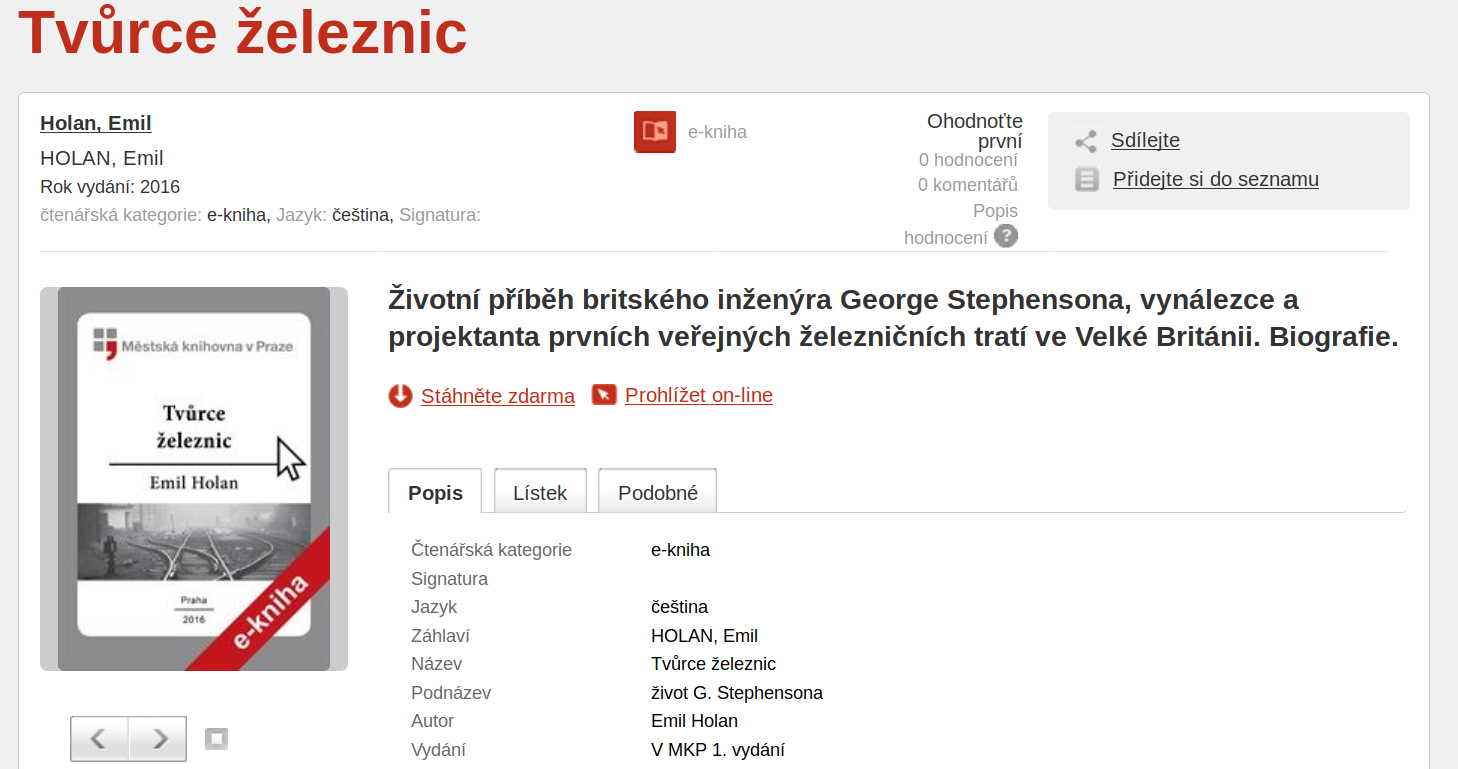Image resolution: width=1458 pixels, height=769 pixels.
Task: Open the Holan, Emil author link
Action: pyautogui.click(x=96, y=124)
